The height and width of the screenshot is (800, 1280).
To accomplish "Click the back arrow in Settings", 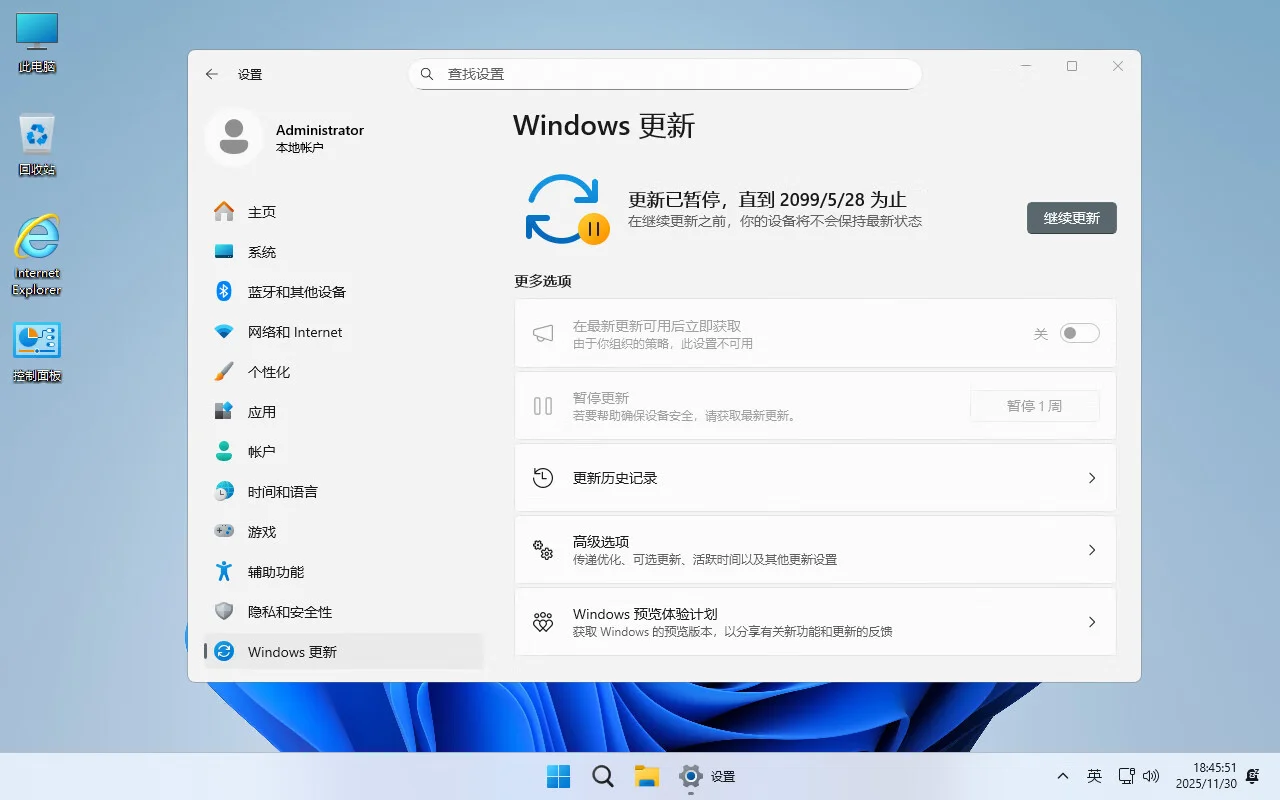I will point(211,73).
